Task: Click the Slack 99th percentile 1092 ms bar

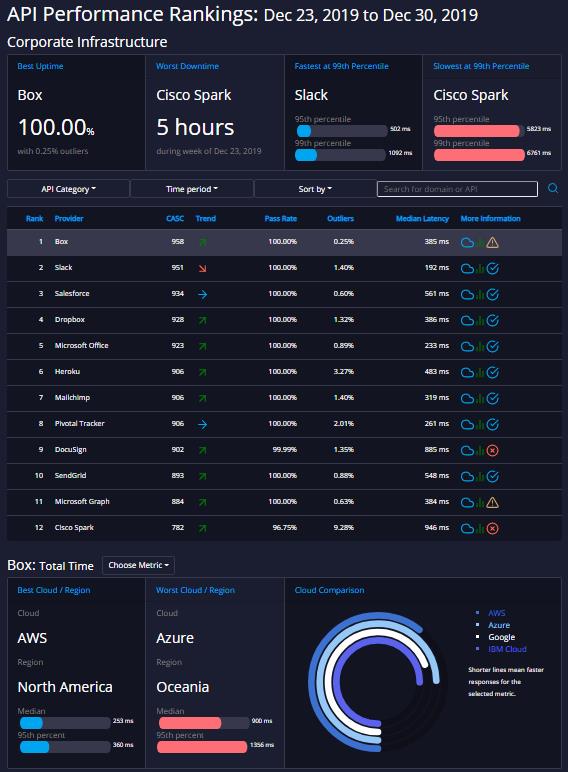Action: pyautogui.click(x=340, y=155)
